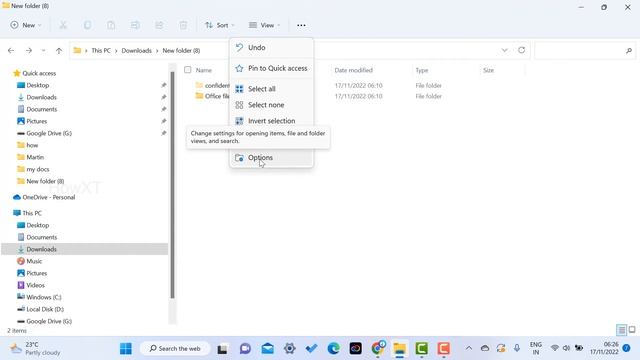Click the Cut scissors icon

click(x=63, y=25)
